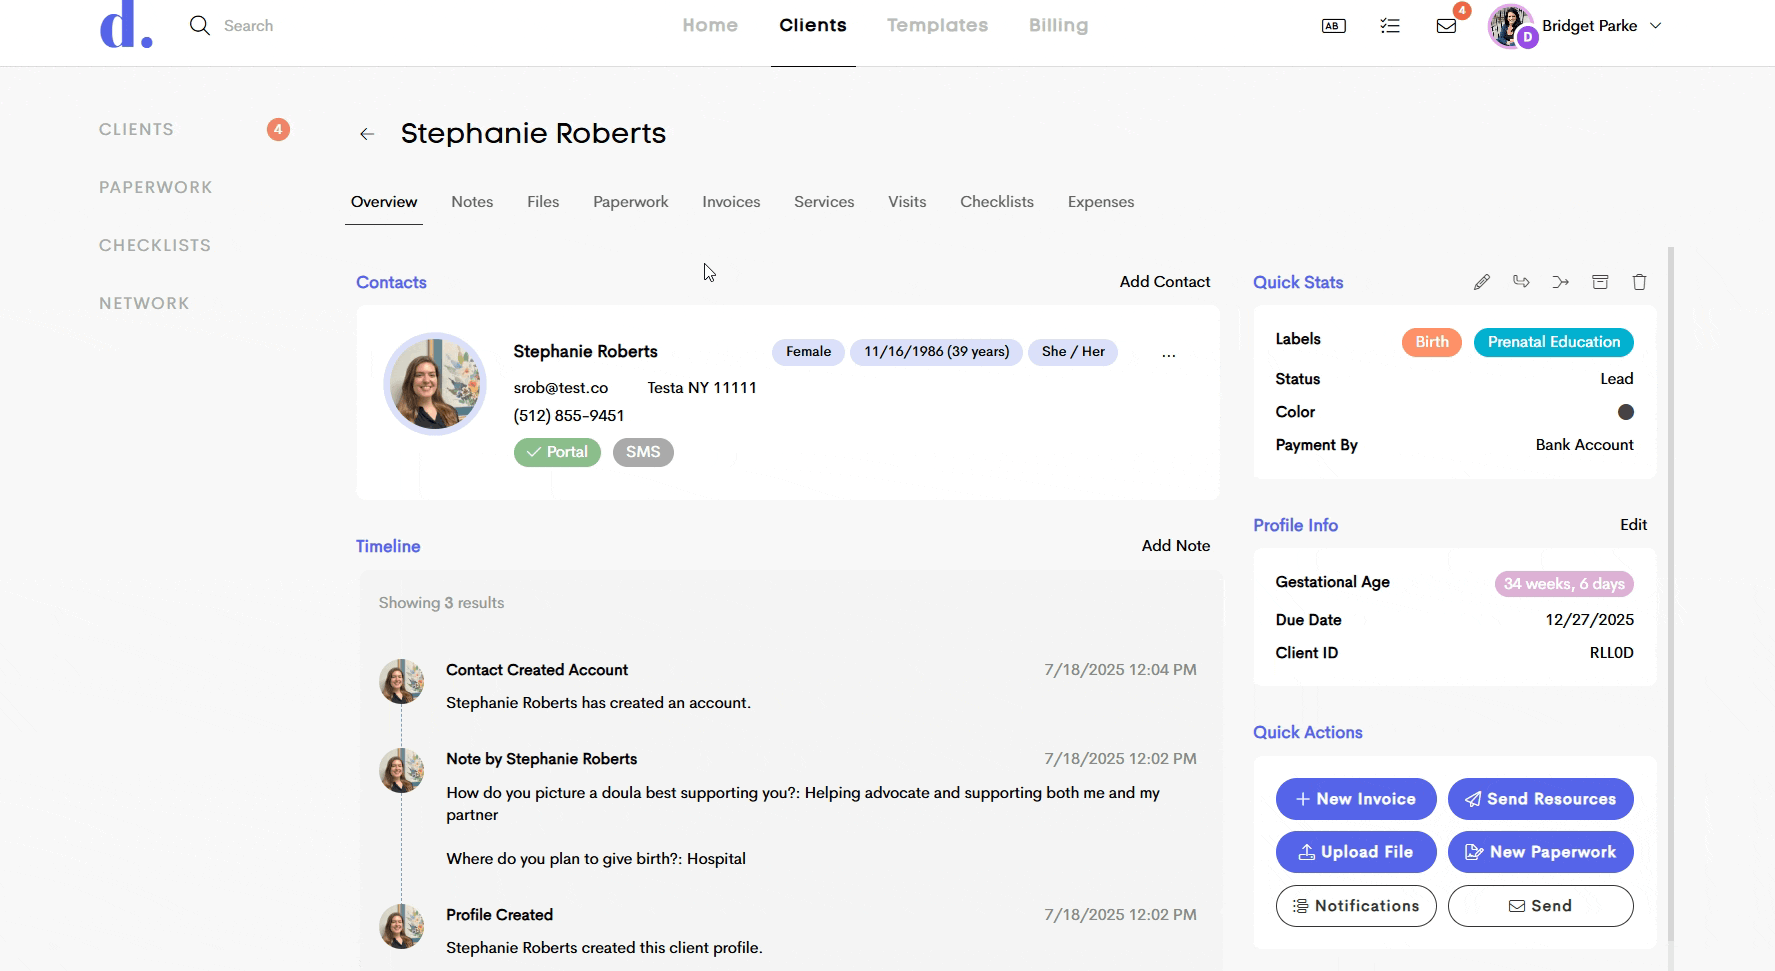Open the Expenses tab
Screen dimensions: 1775x971
(1101, 202)
